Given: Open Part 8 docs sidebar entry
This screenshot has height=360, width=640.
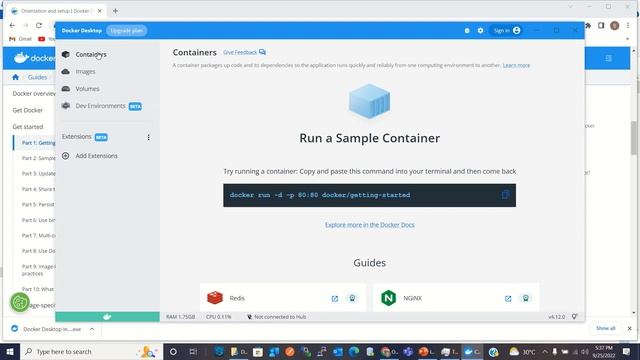Looking at the screenshot, I should [38, 251].
